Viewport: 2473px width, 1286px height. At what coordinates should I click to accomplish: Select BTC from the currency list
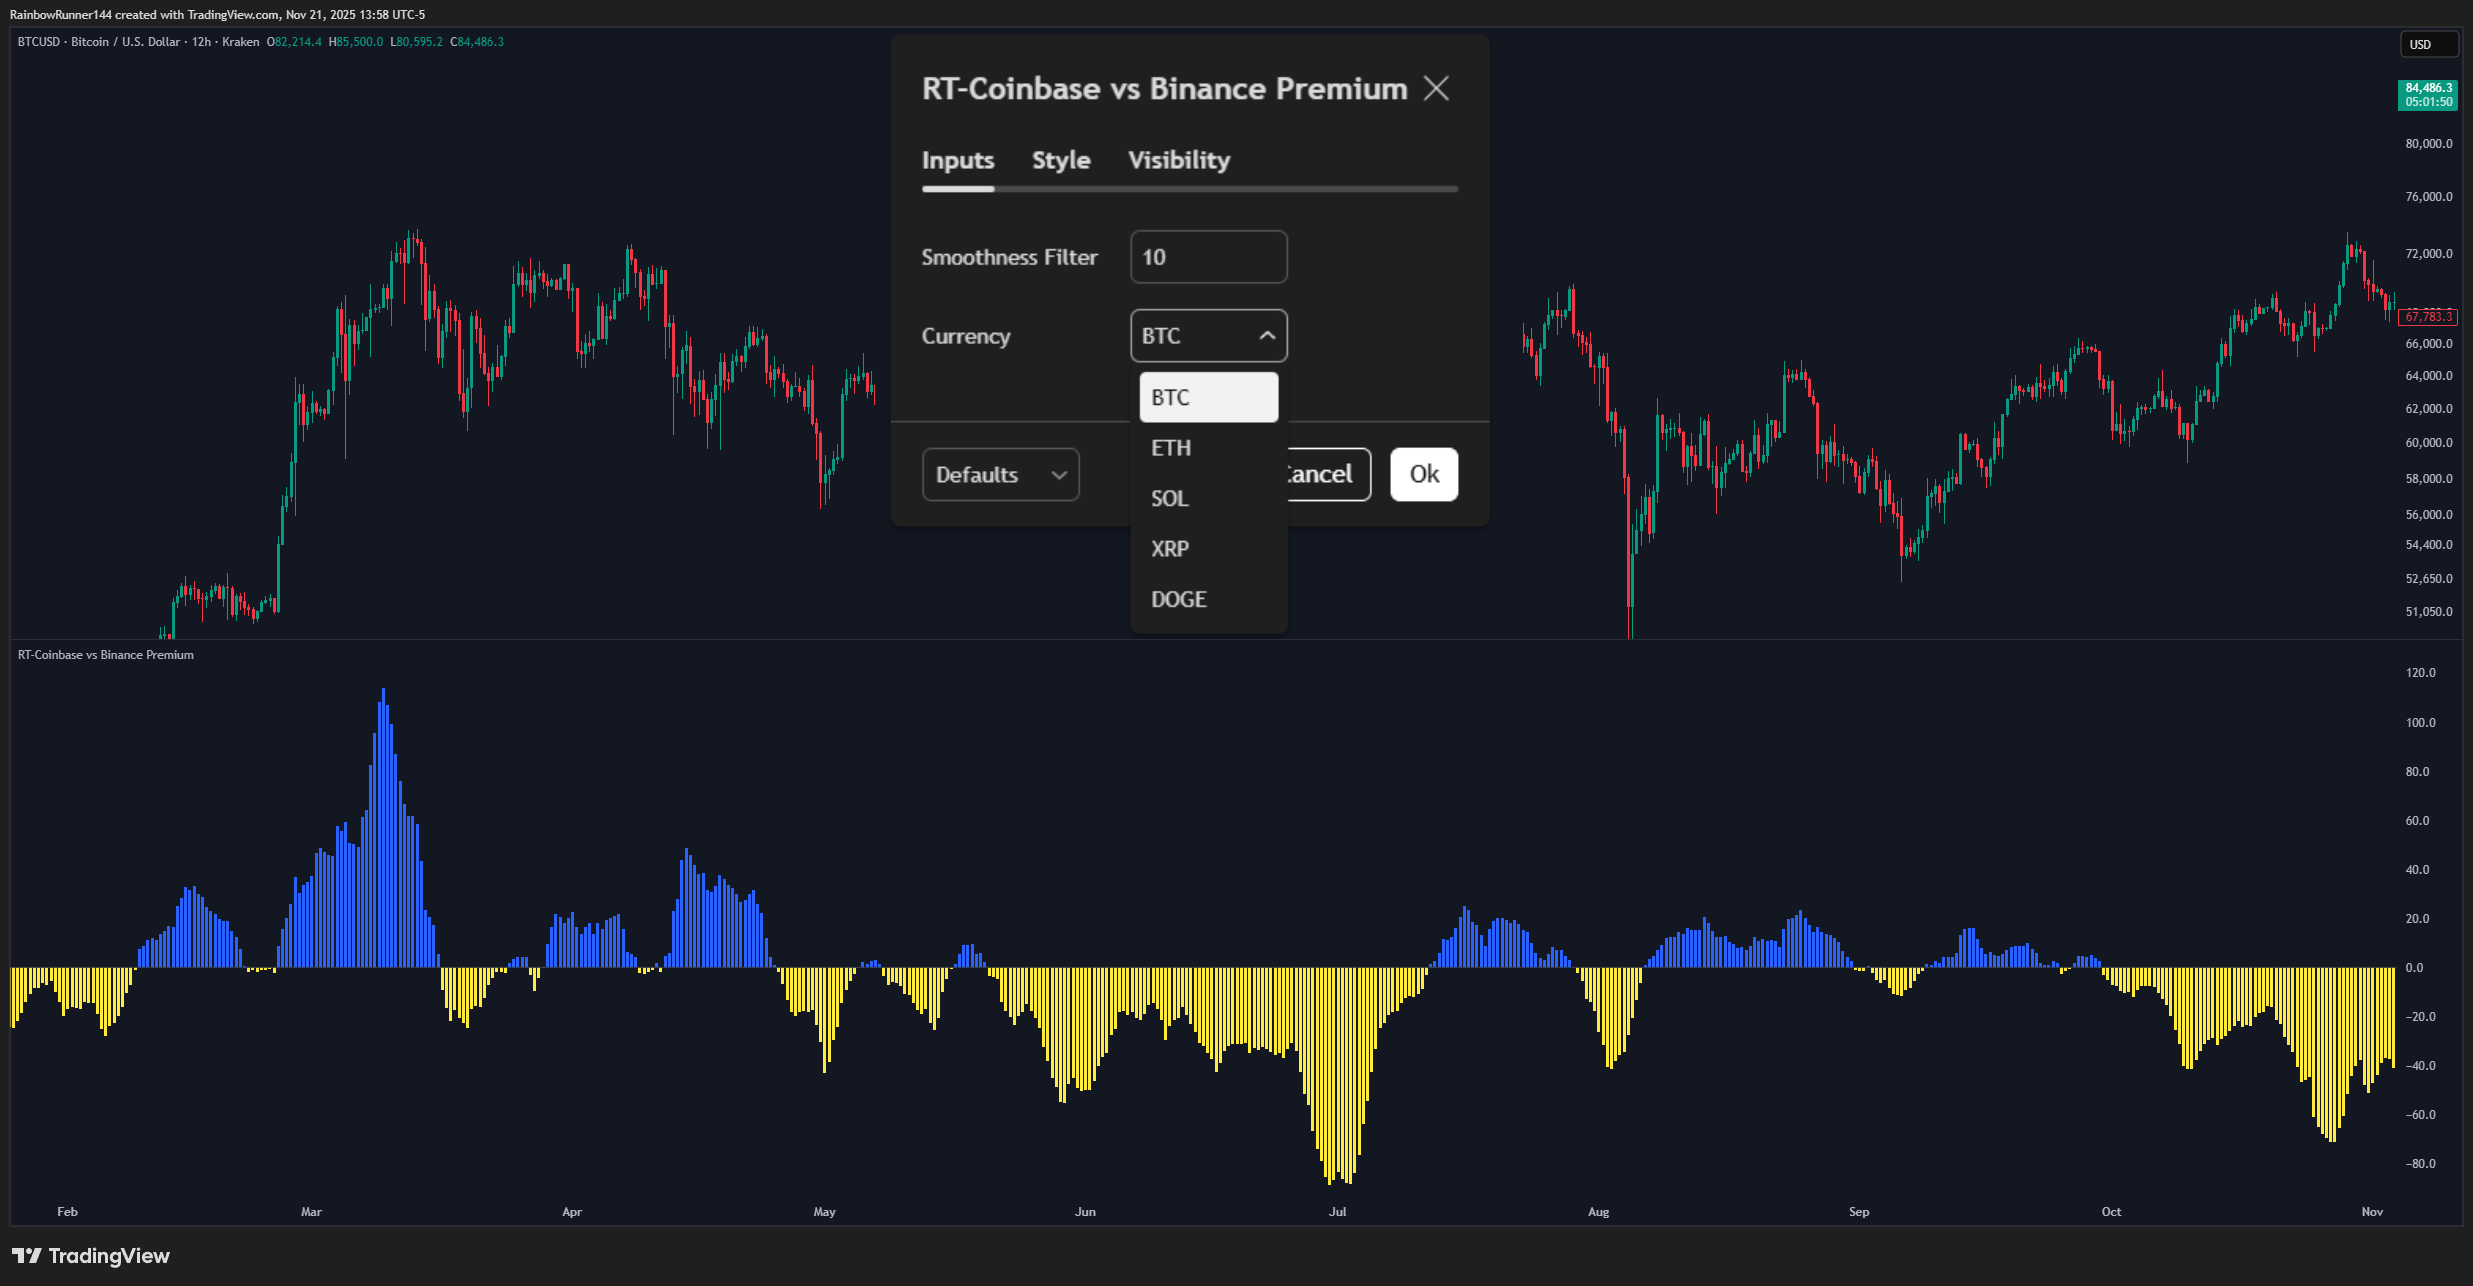coord(1208,397)
